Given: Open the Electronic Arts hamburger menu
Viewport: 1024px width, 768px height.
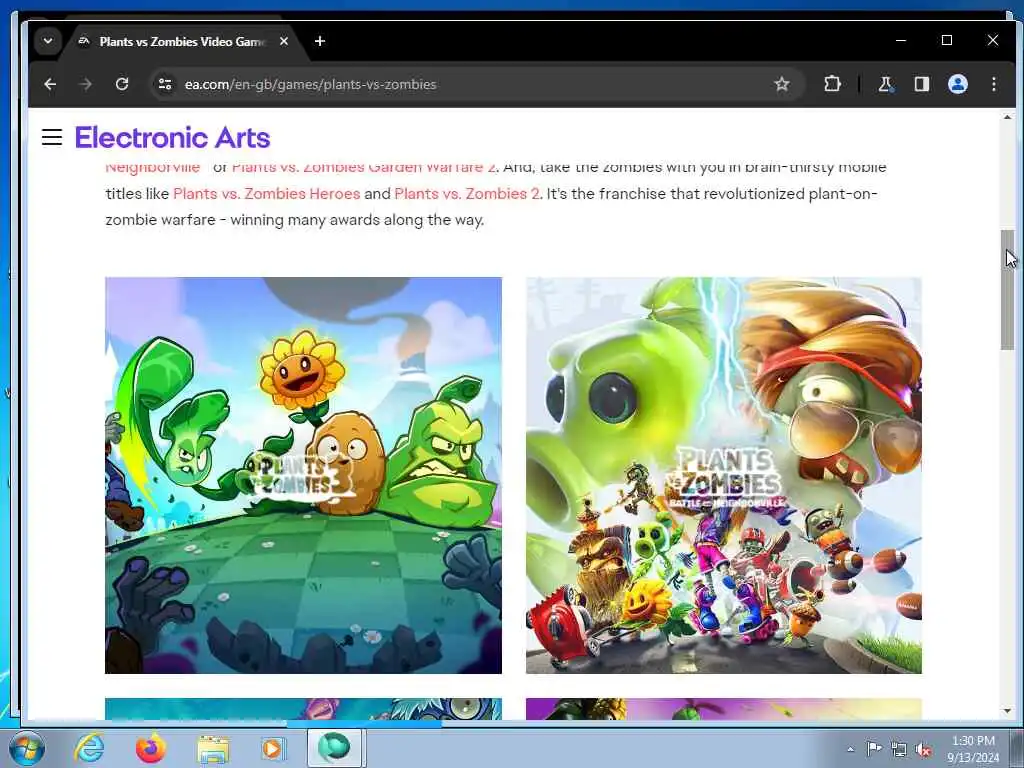Looking at the screenshot, I should pos(52,137).
